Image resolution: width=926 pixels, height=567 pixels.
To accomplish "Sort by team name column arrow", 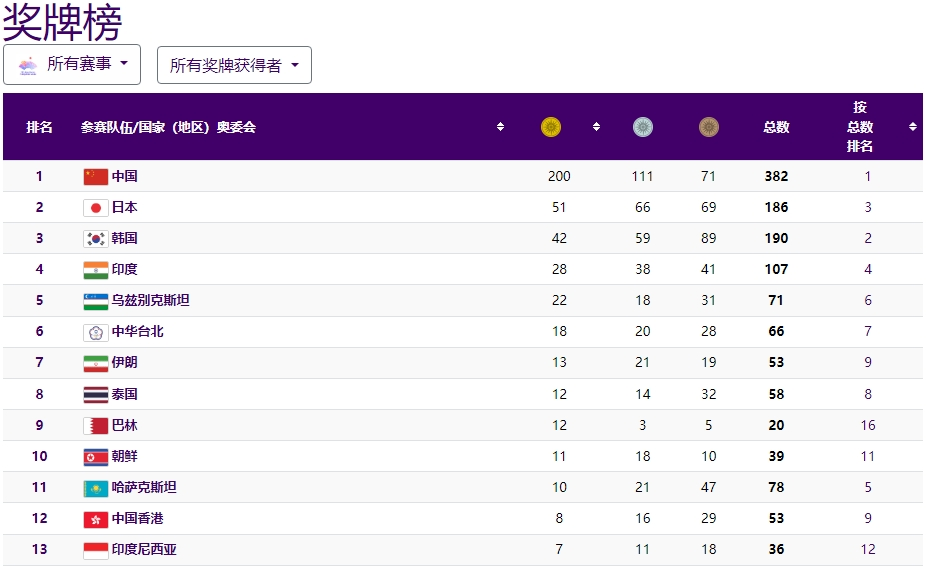I will [x=500, y=127].
